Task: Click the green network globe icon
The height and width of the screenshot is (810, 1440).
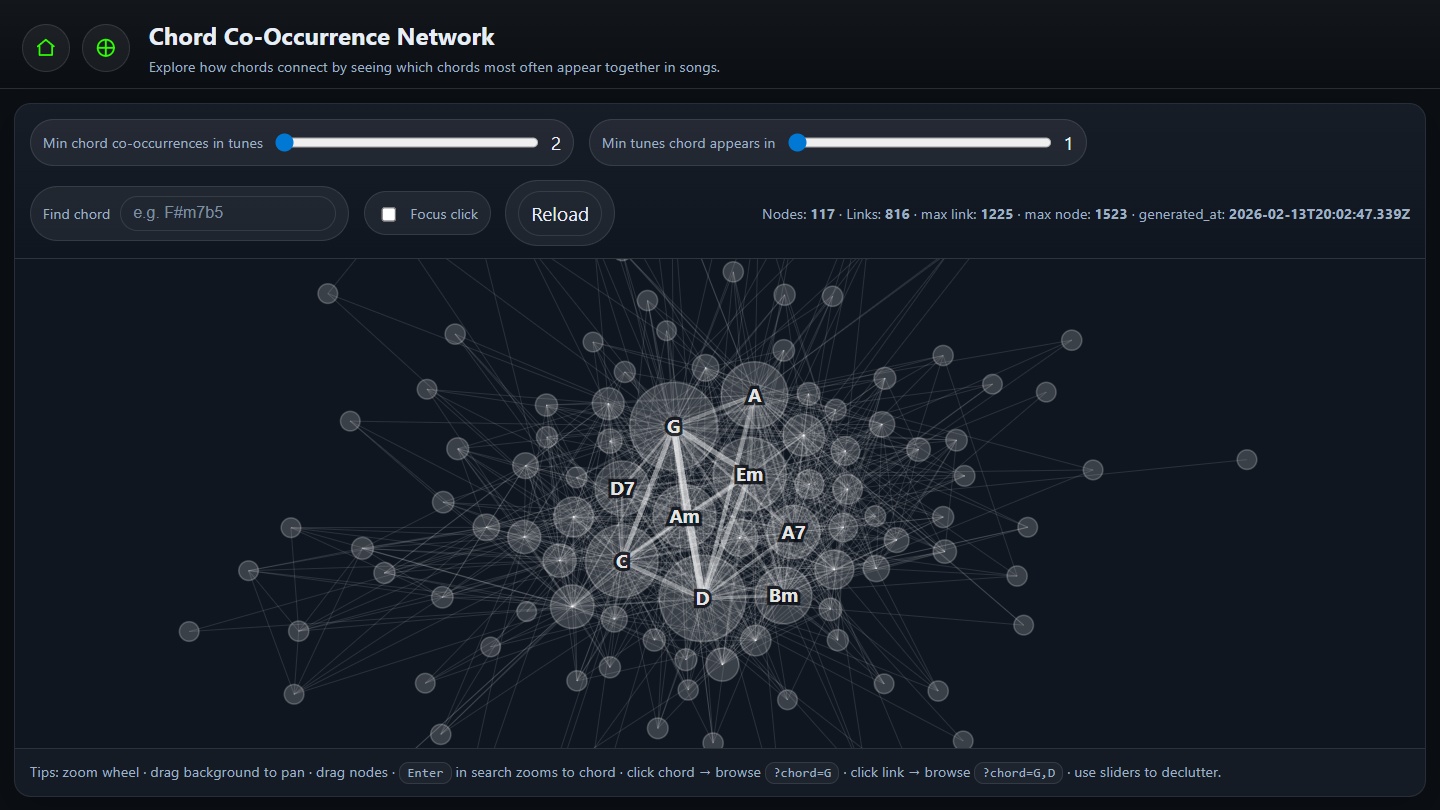Action: click(106, 47)
